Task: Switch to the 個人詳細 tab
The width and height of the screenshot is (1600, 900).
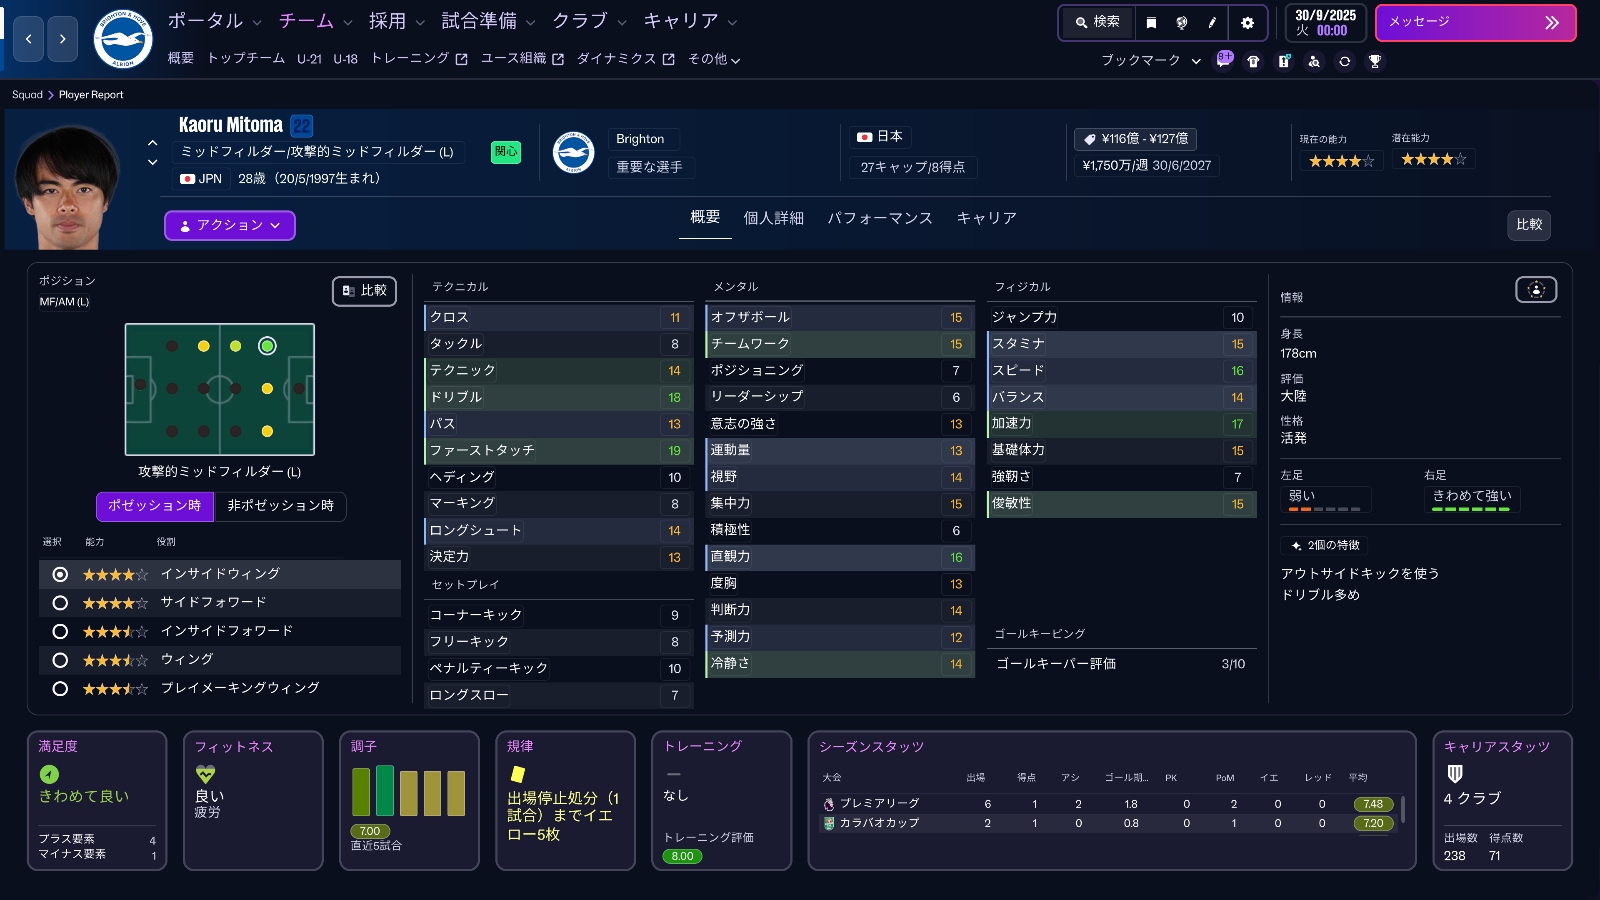Action: [773, 218]
